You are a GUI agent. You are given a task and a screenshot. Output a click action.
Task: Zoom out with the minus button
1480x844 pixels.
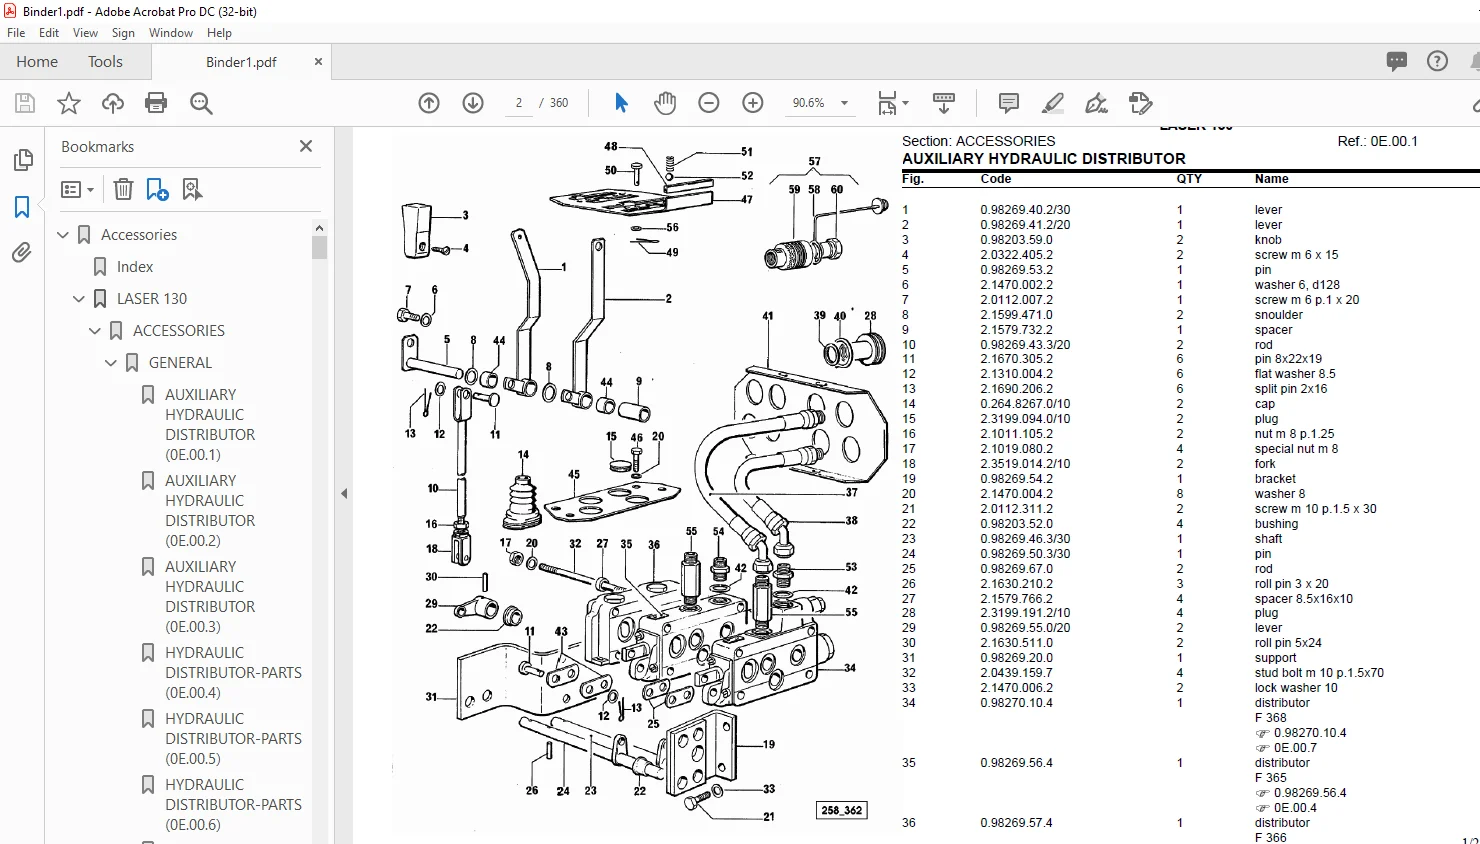coord(709,103)
